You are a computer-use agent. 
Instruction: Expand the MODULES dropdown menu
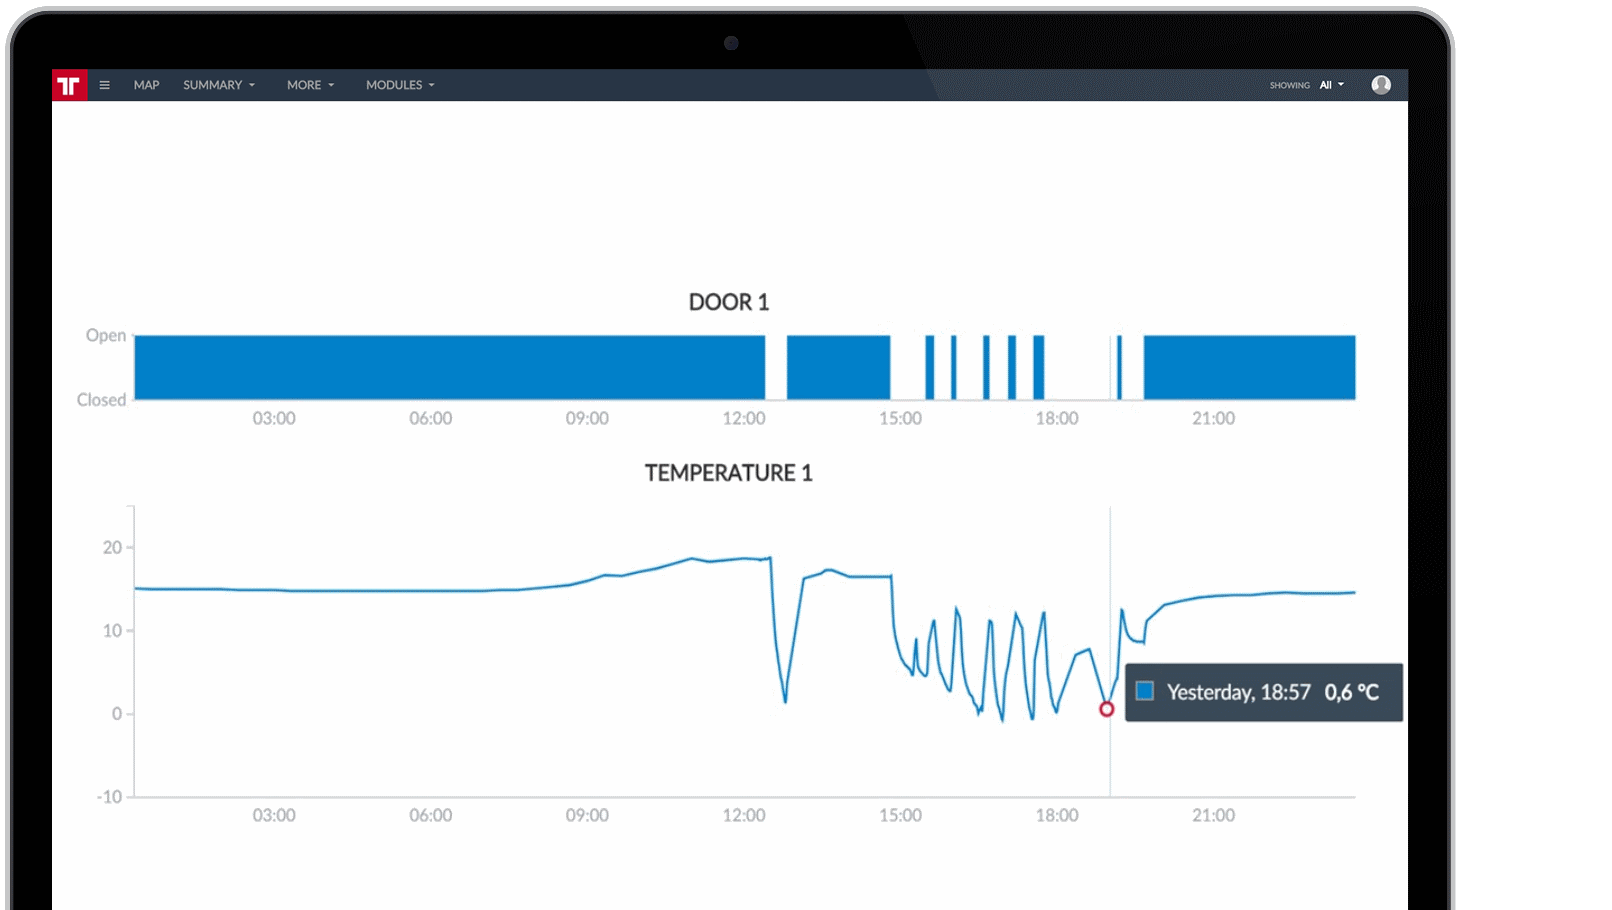(400, 85)
